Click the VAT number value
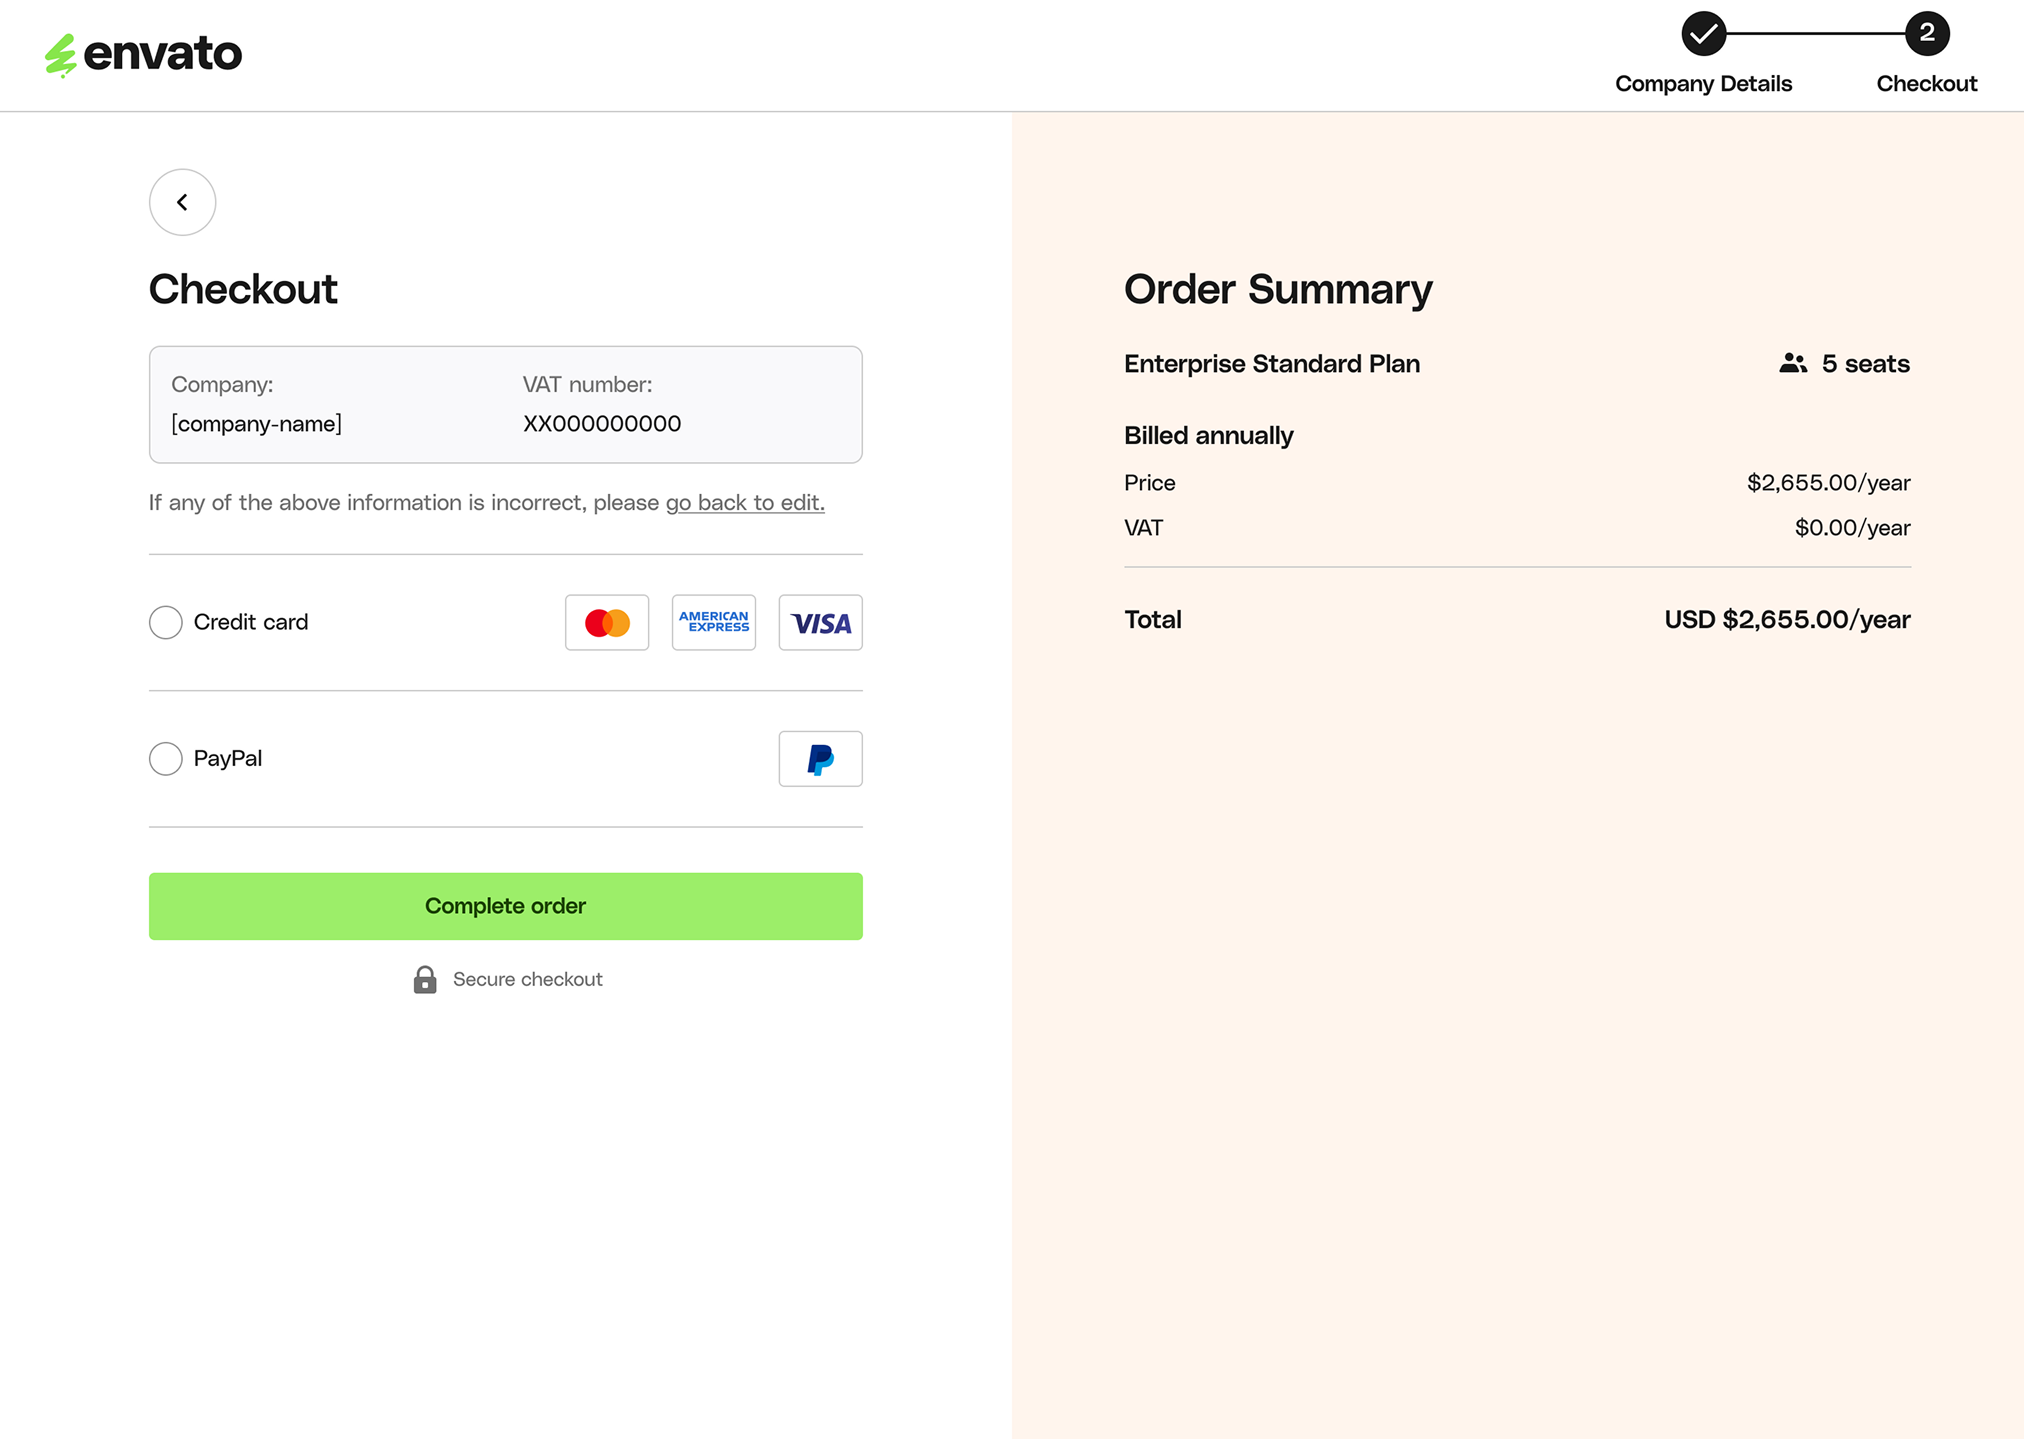 (602, 424)
